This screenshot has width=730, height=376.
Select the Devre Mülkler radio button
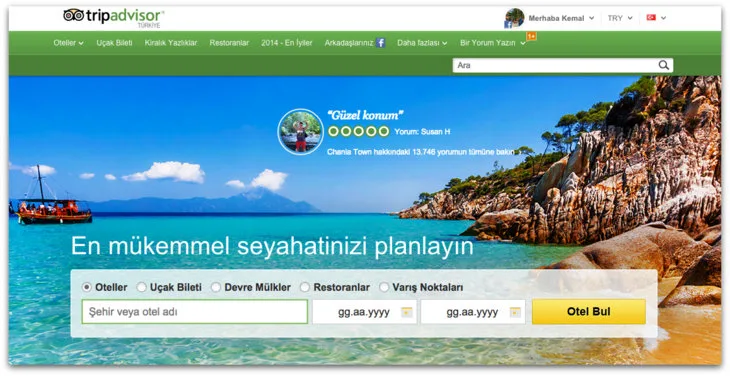tap(216, 287)
